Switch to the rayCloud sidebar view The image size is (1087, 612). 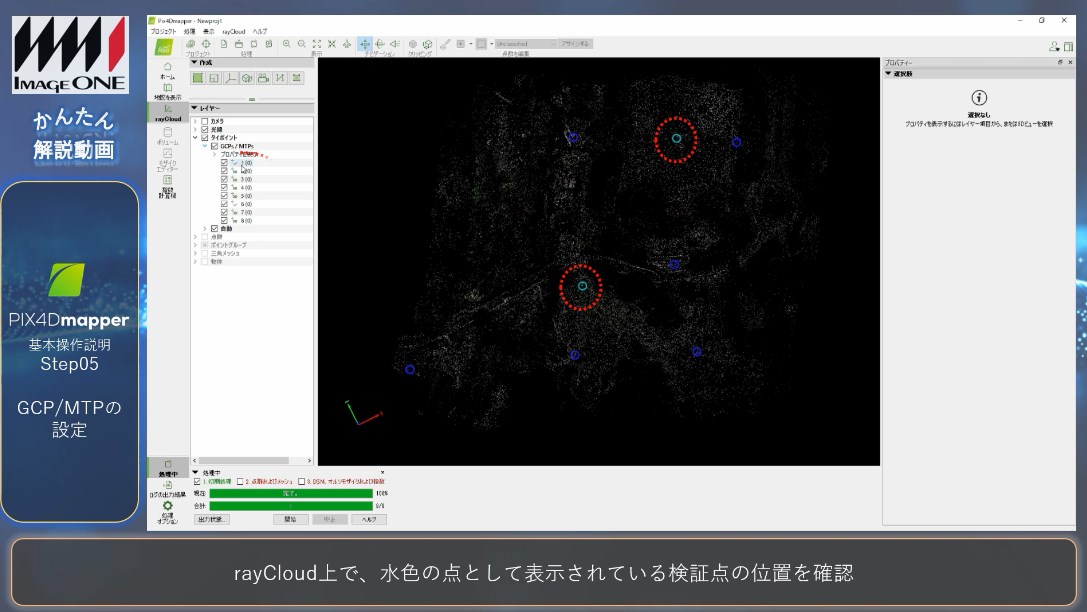(x=167, y=111)
